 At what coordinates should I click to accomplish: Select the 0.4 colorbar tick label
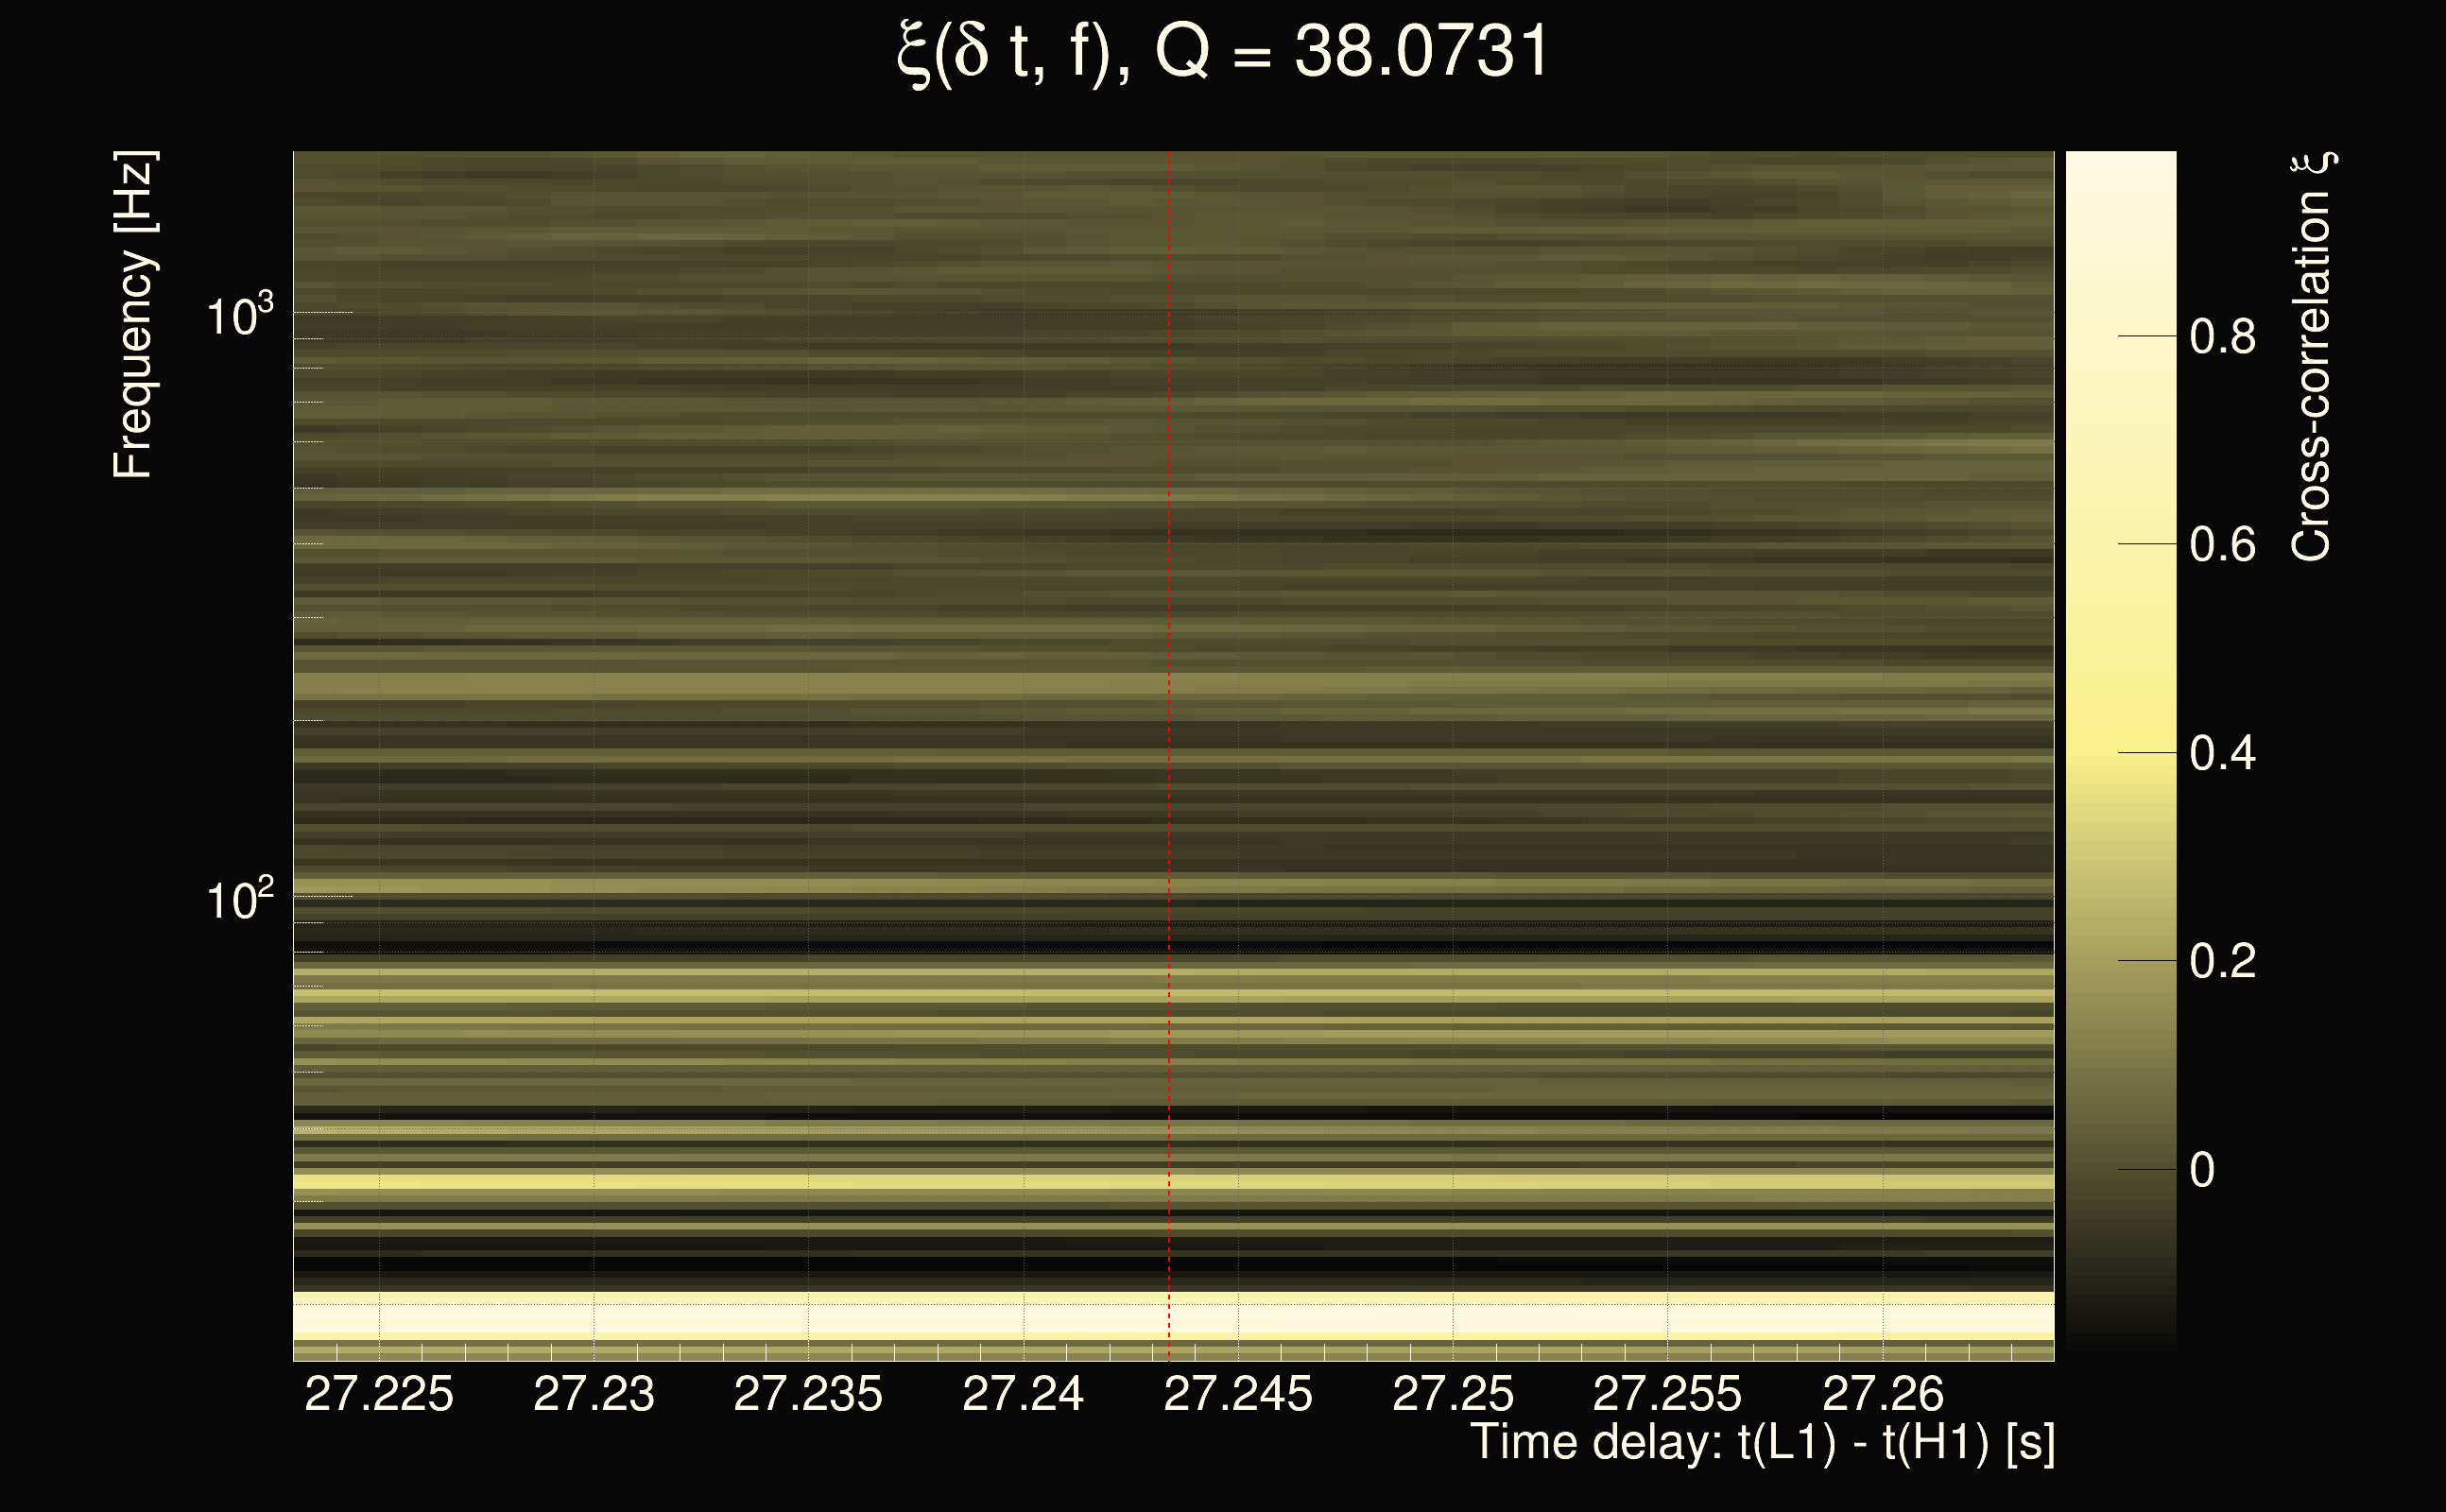2222,753
